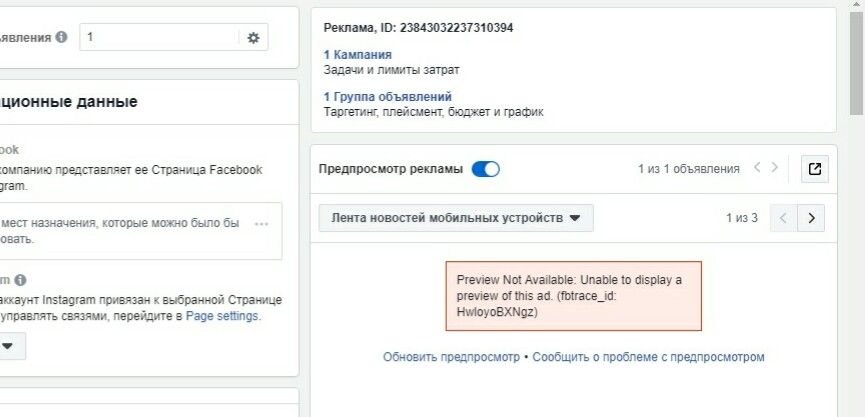
Task: Open ad preview in new window icon
Action: pyautogui.click(x=814, y=169)
